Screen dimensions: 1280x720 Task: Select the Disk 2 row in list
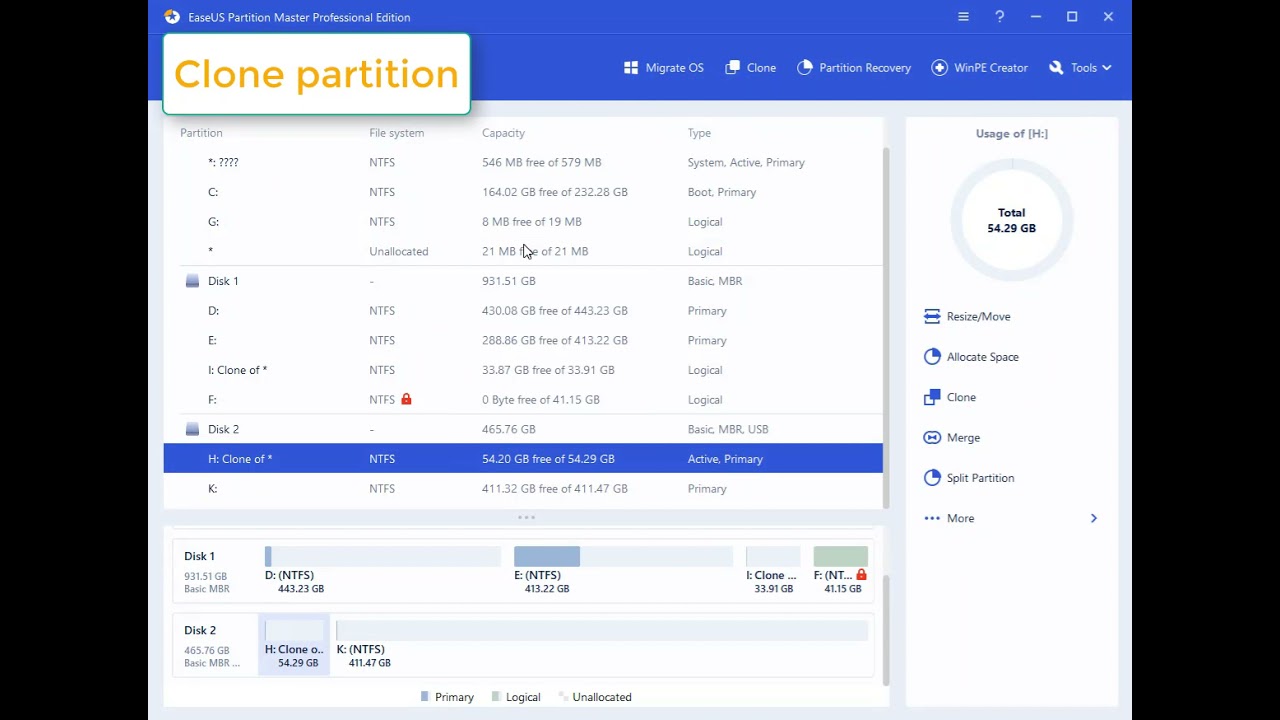523,429
